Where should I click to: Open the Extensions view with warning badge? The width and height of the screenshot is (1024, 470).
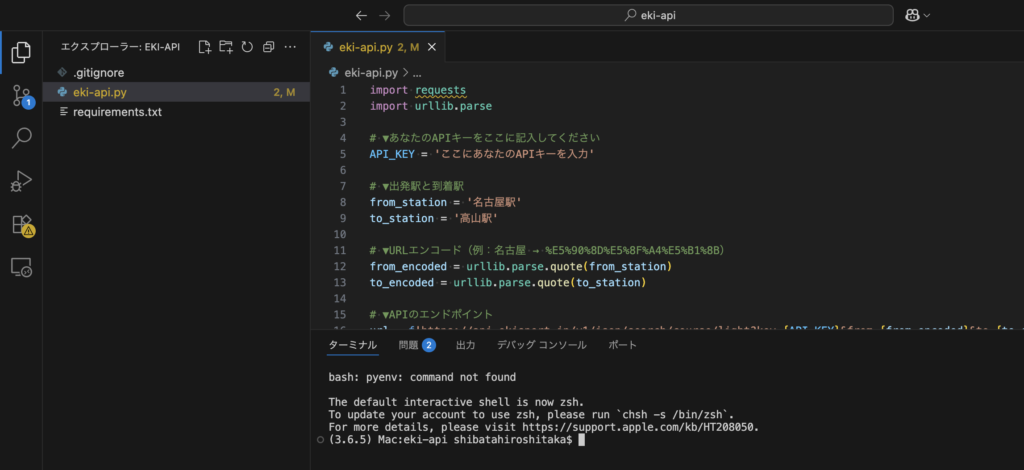tap(22, 225)
